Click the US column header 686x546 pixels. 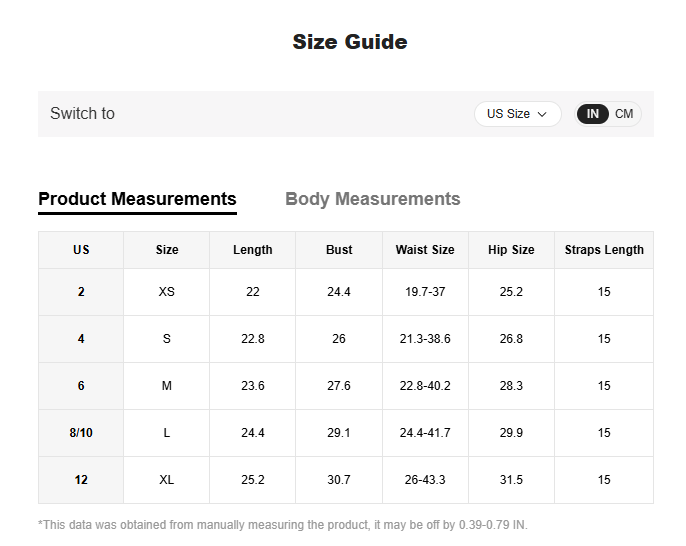pyautogui.click(x=81, y=250)
